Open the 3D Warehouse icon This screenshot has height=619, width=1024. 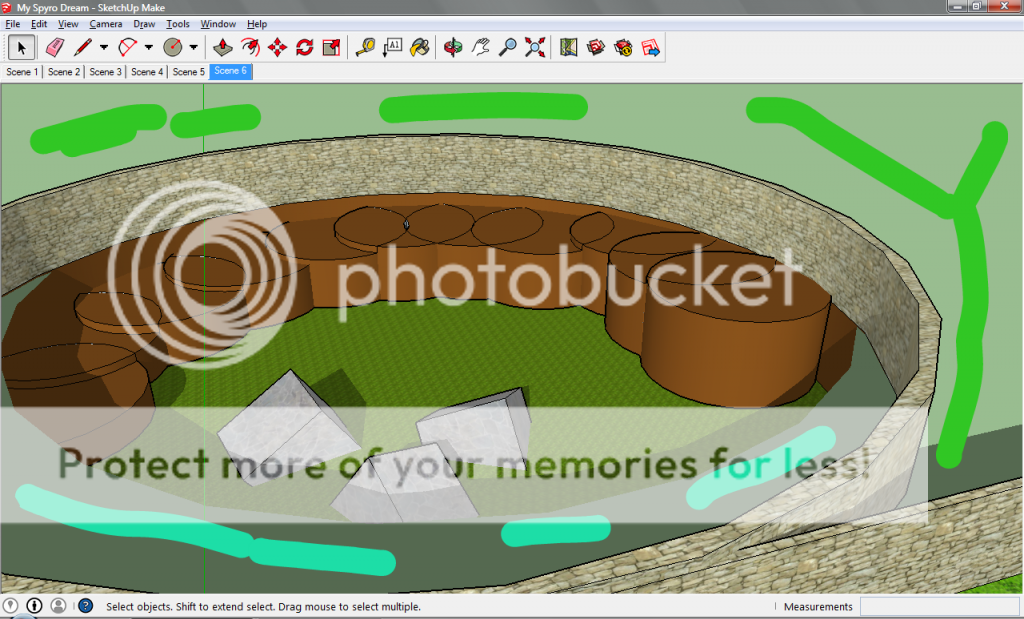point(596,47)
